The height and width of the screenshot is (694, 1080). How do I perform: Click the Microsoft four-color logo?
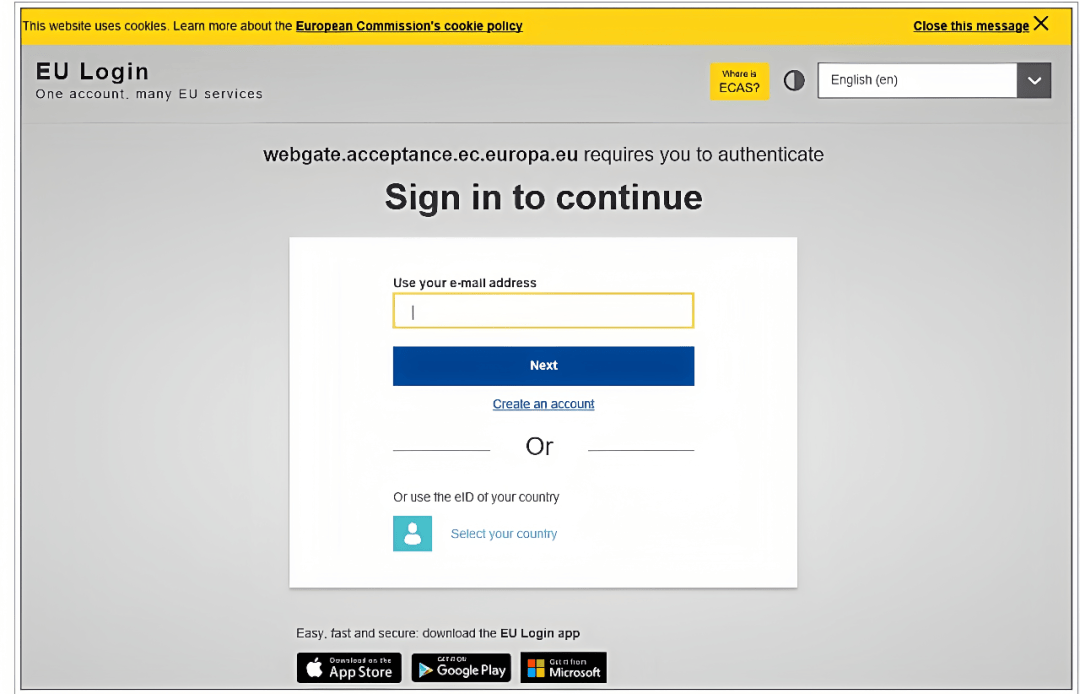pyautogui.click(x=536, y=669)
